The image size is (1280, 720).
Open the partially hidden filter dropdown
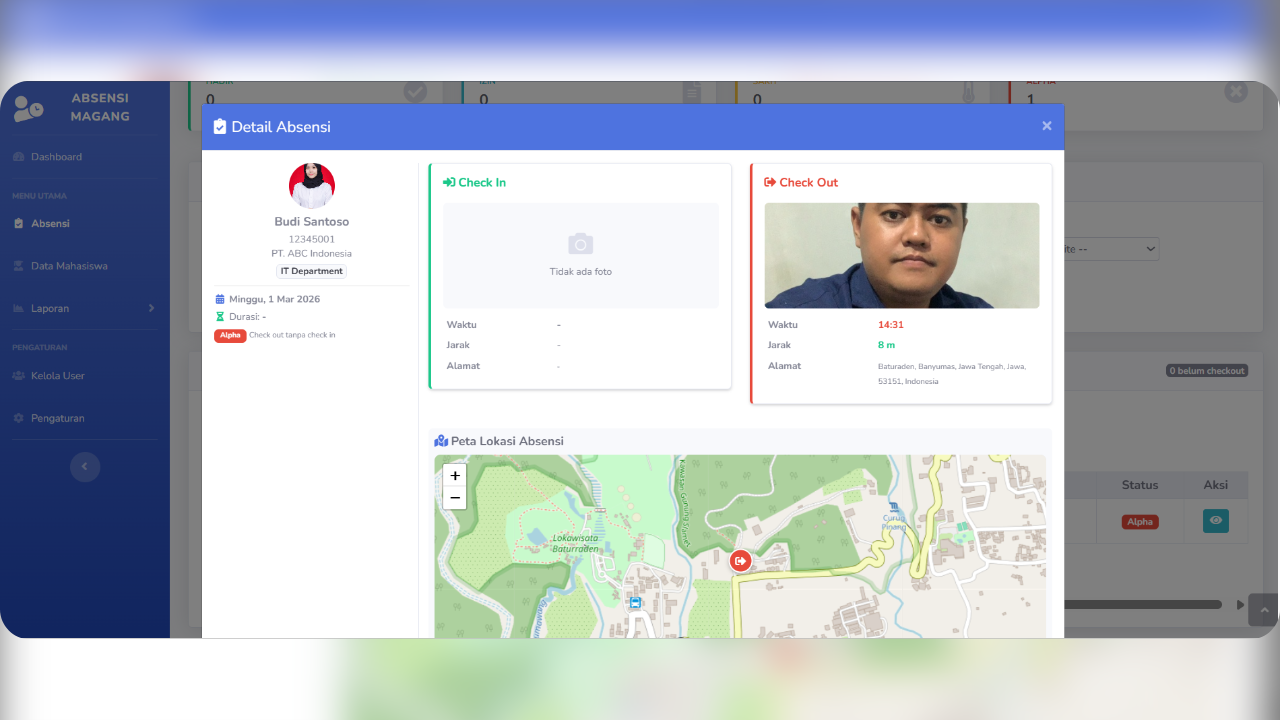click(1112, 249)
